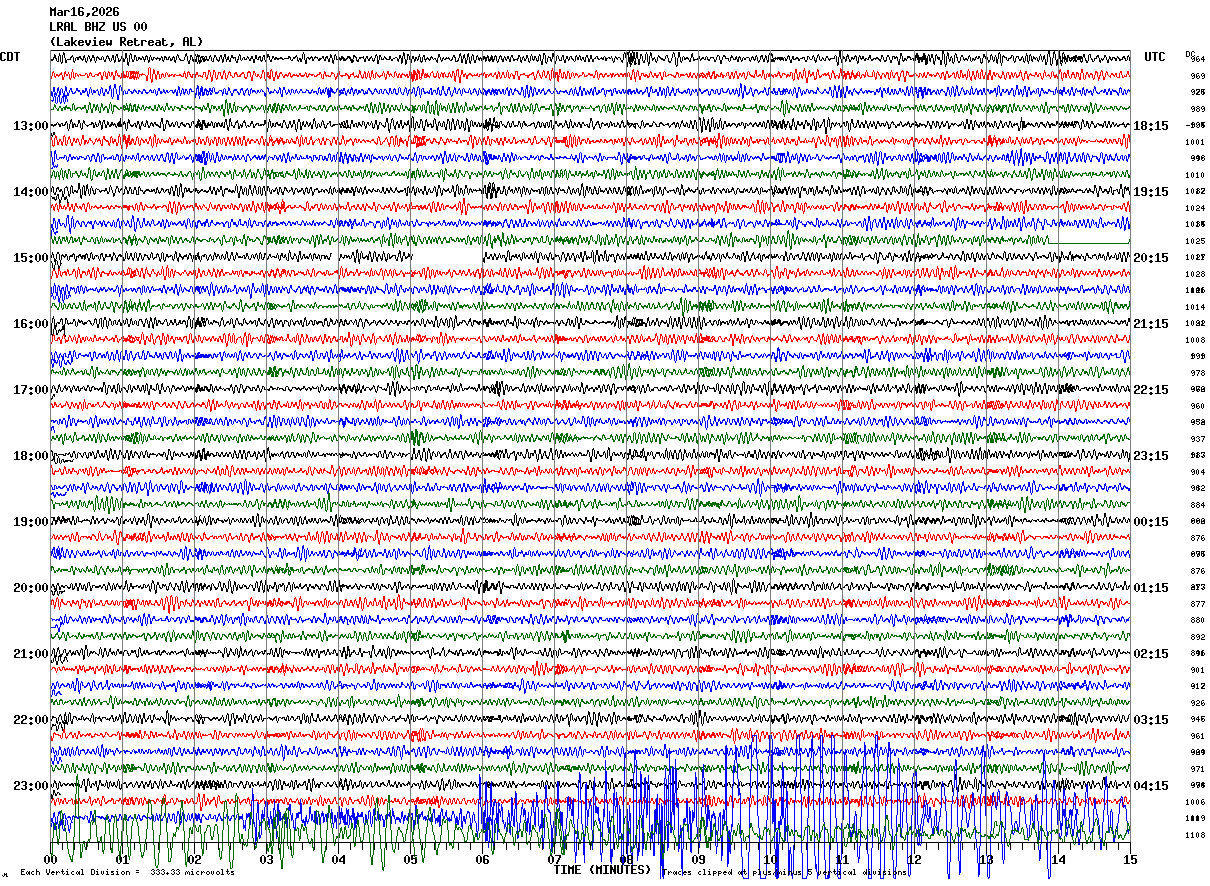Click the DC offset value 969
This screenshot has height=886, width=1210.
pyautogui.click(x=1197, y=76)
